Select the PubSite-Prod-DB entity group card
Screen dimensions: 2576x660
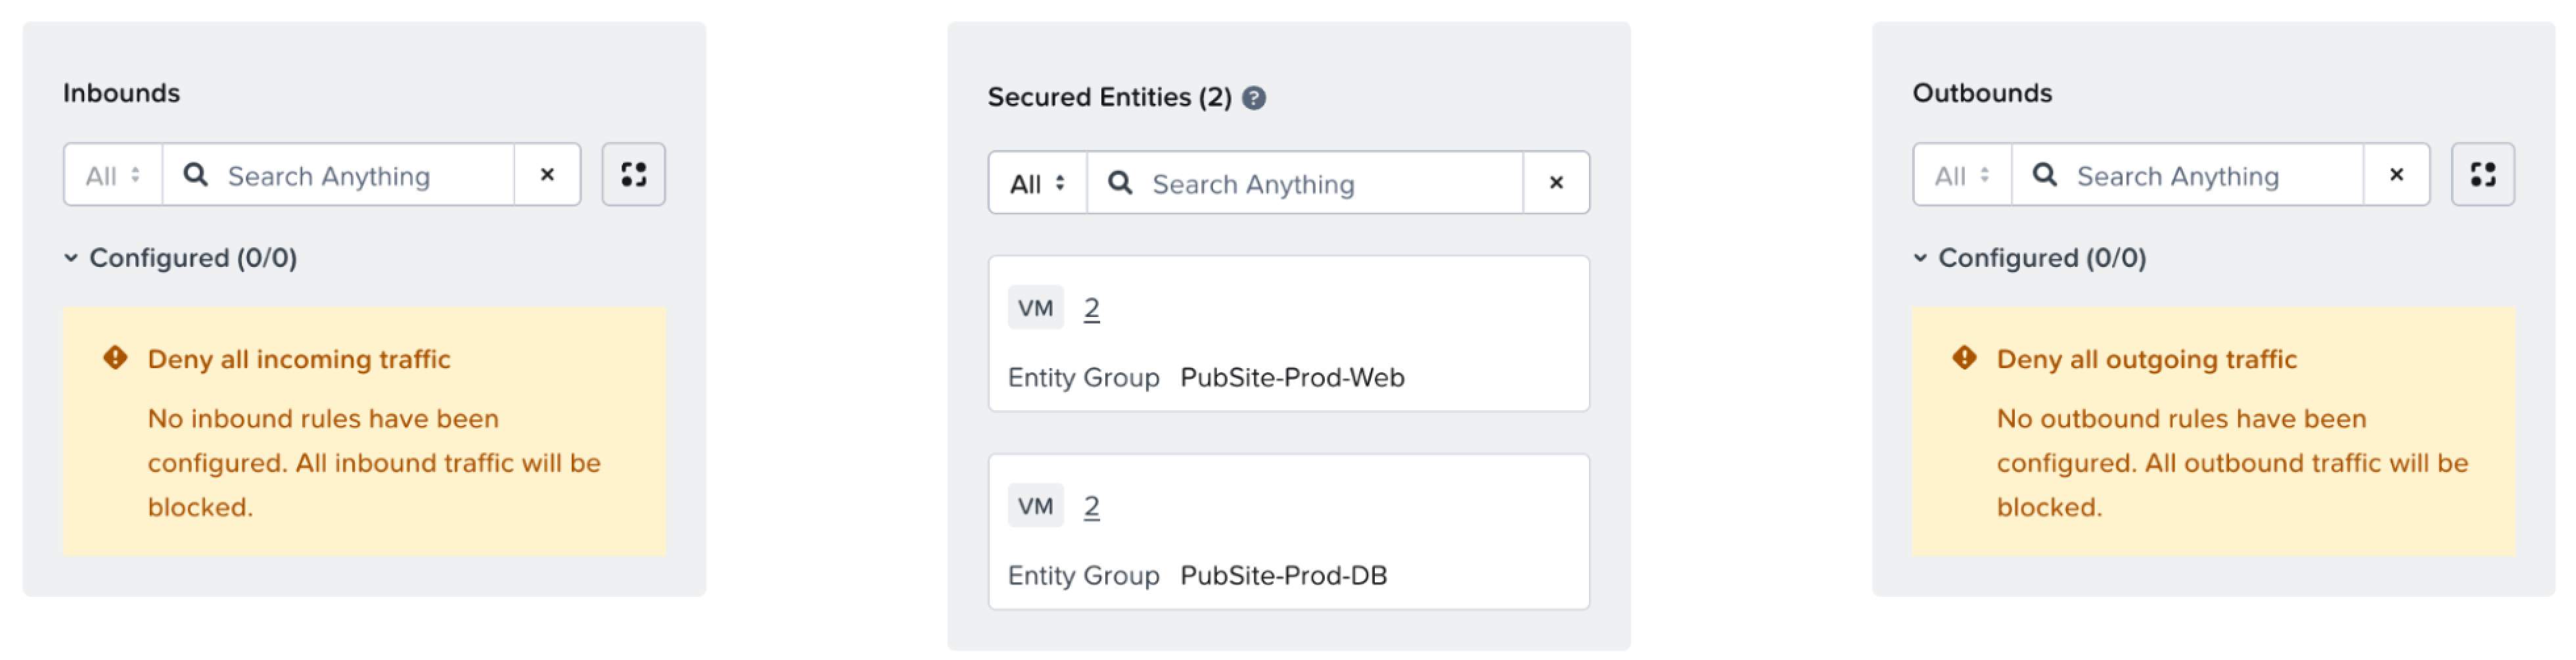[x=1289, y=532]
